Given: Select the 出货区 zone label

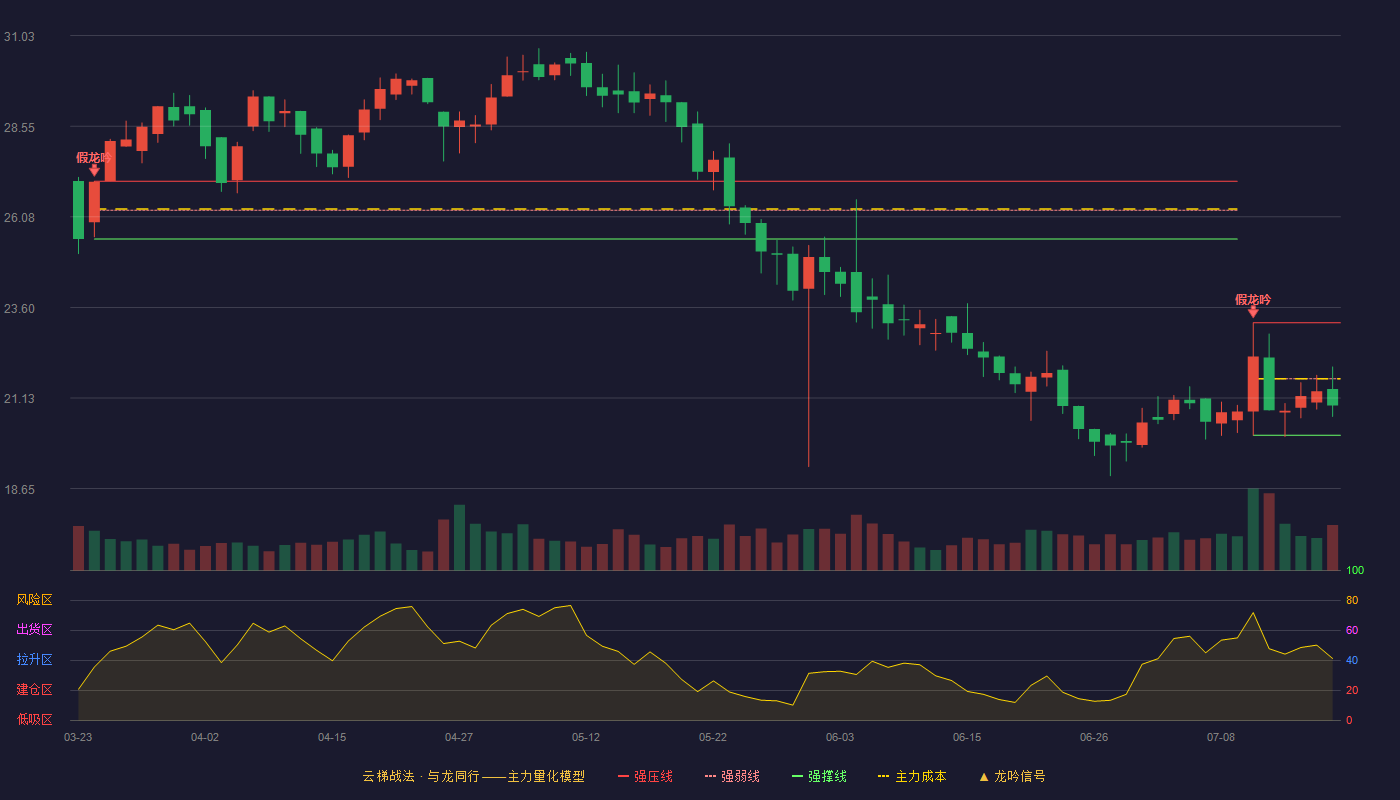Looking at the screenshot, I should [x=34, y=630].
